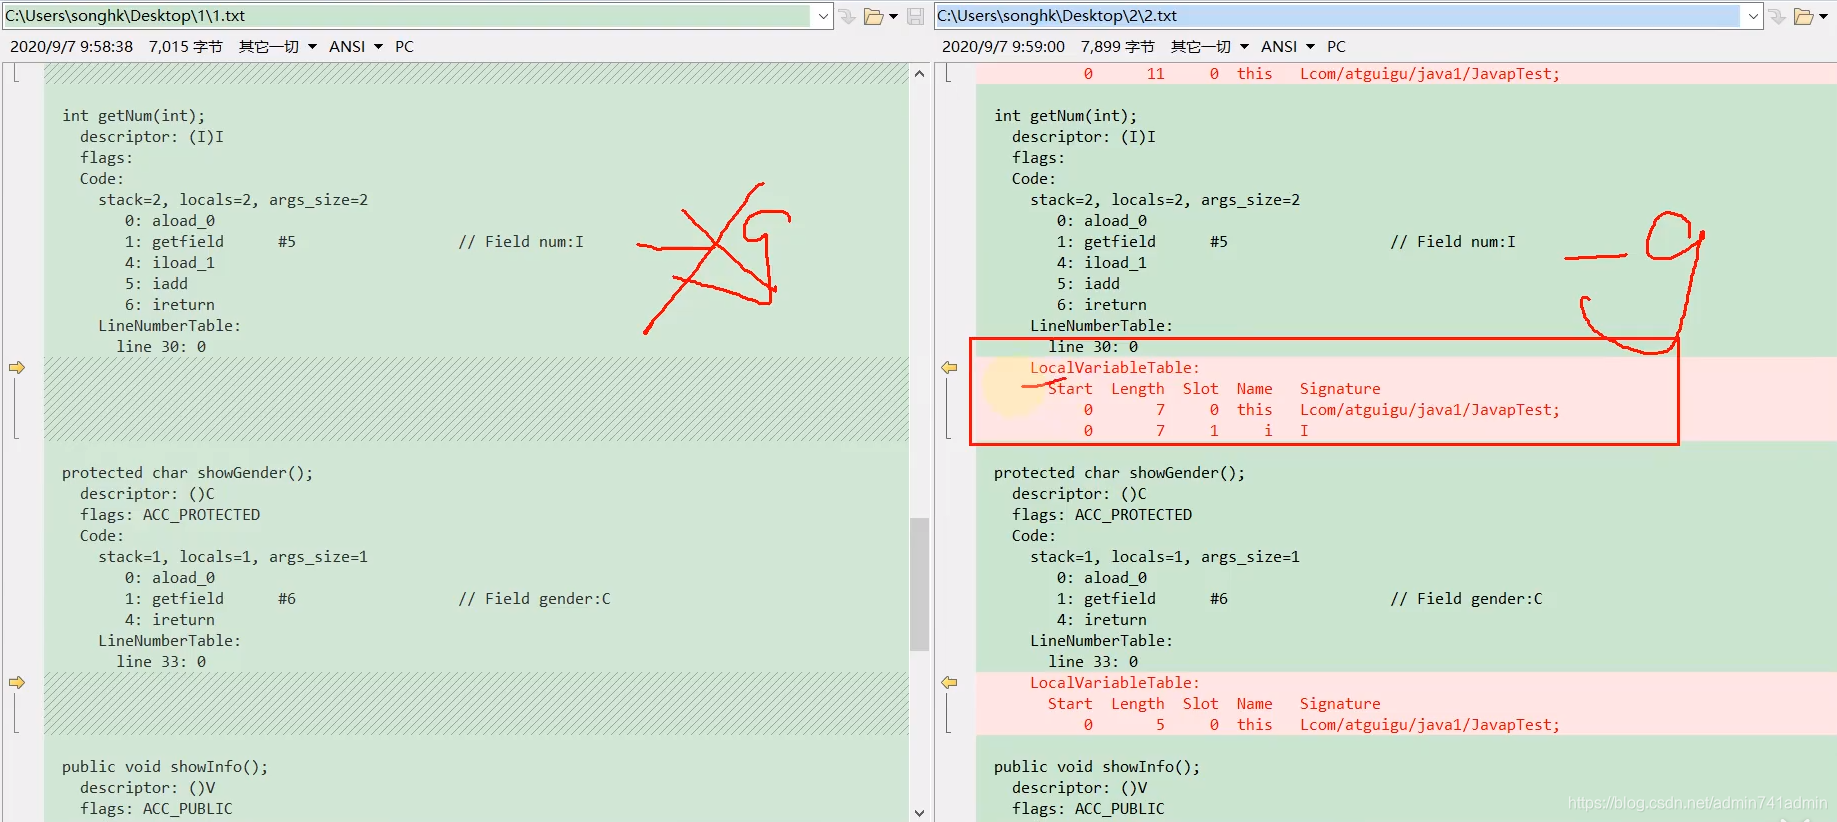Click the left pane vertical scrollbar thumb

point(919,584)
